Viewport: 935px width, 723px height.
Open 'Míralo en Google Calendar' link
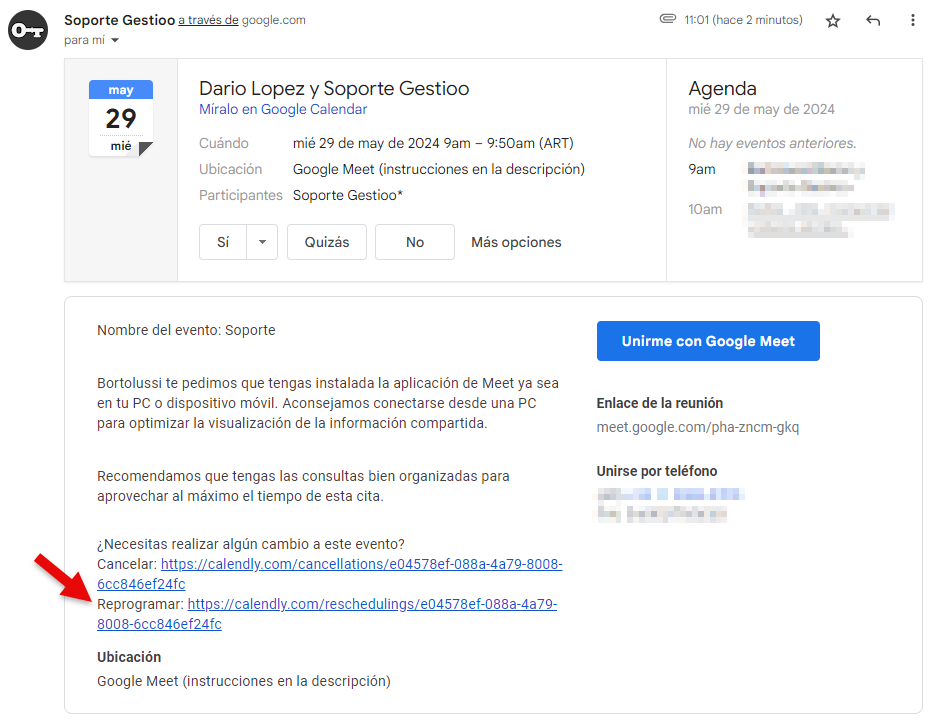[283, 109]
